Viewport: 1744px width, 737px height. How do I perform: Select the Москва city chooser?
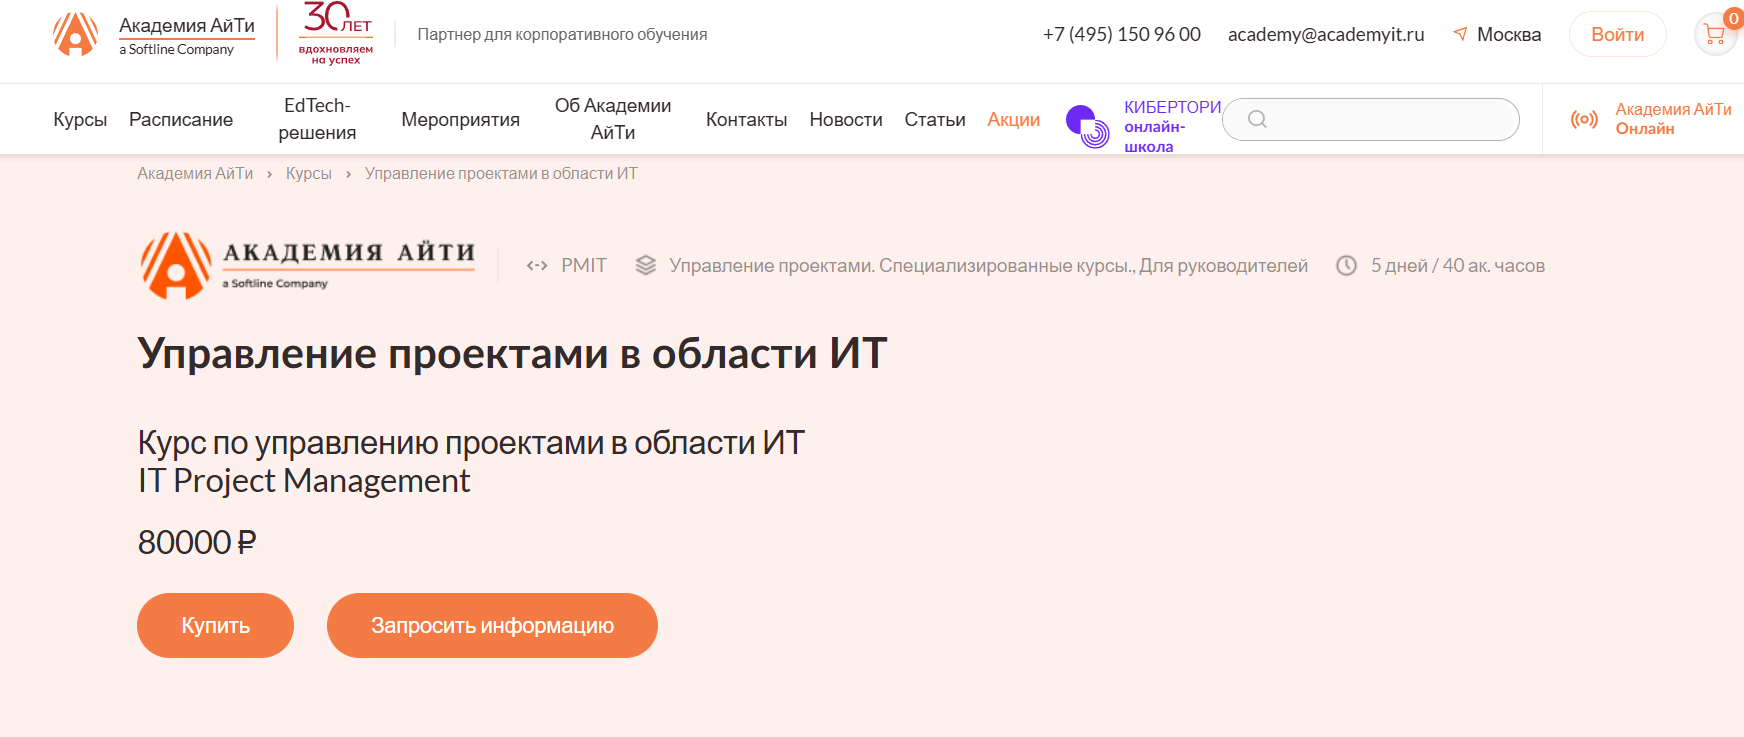1508,34
